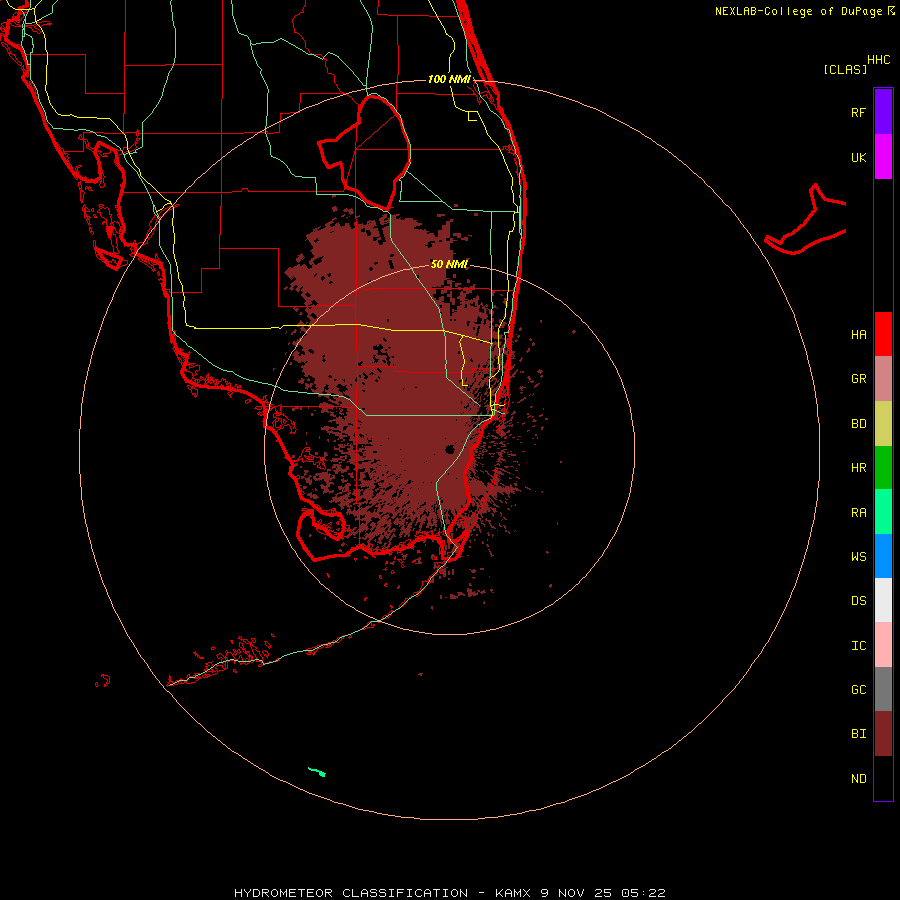The width and height of the screenshot is (900, 900).
Task: Click the 50 NMI range ring label
Action: [x=449, y=264]
